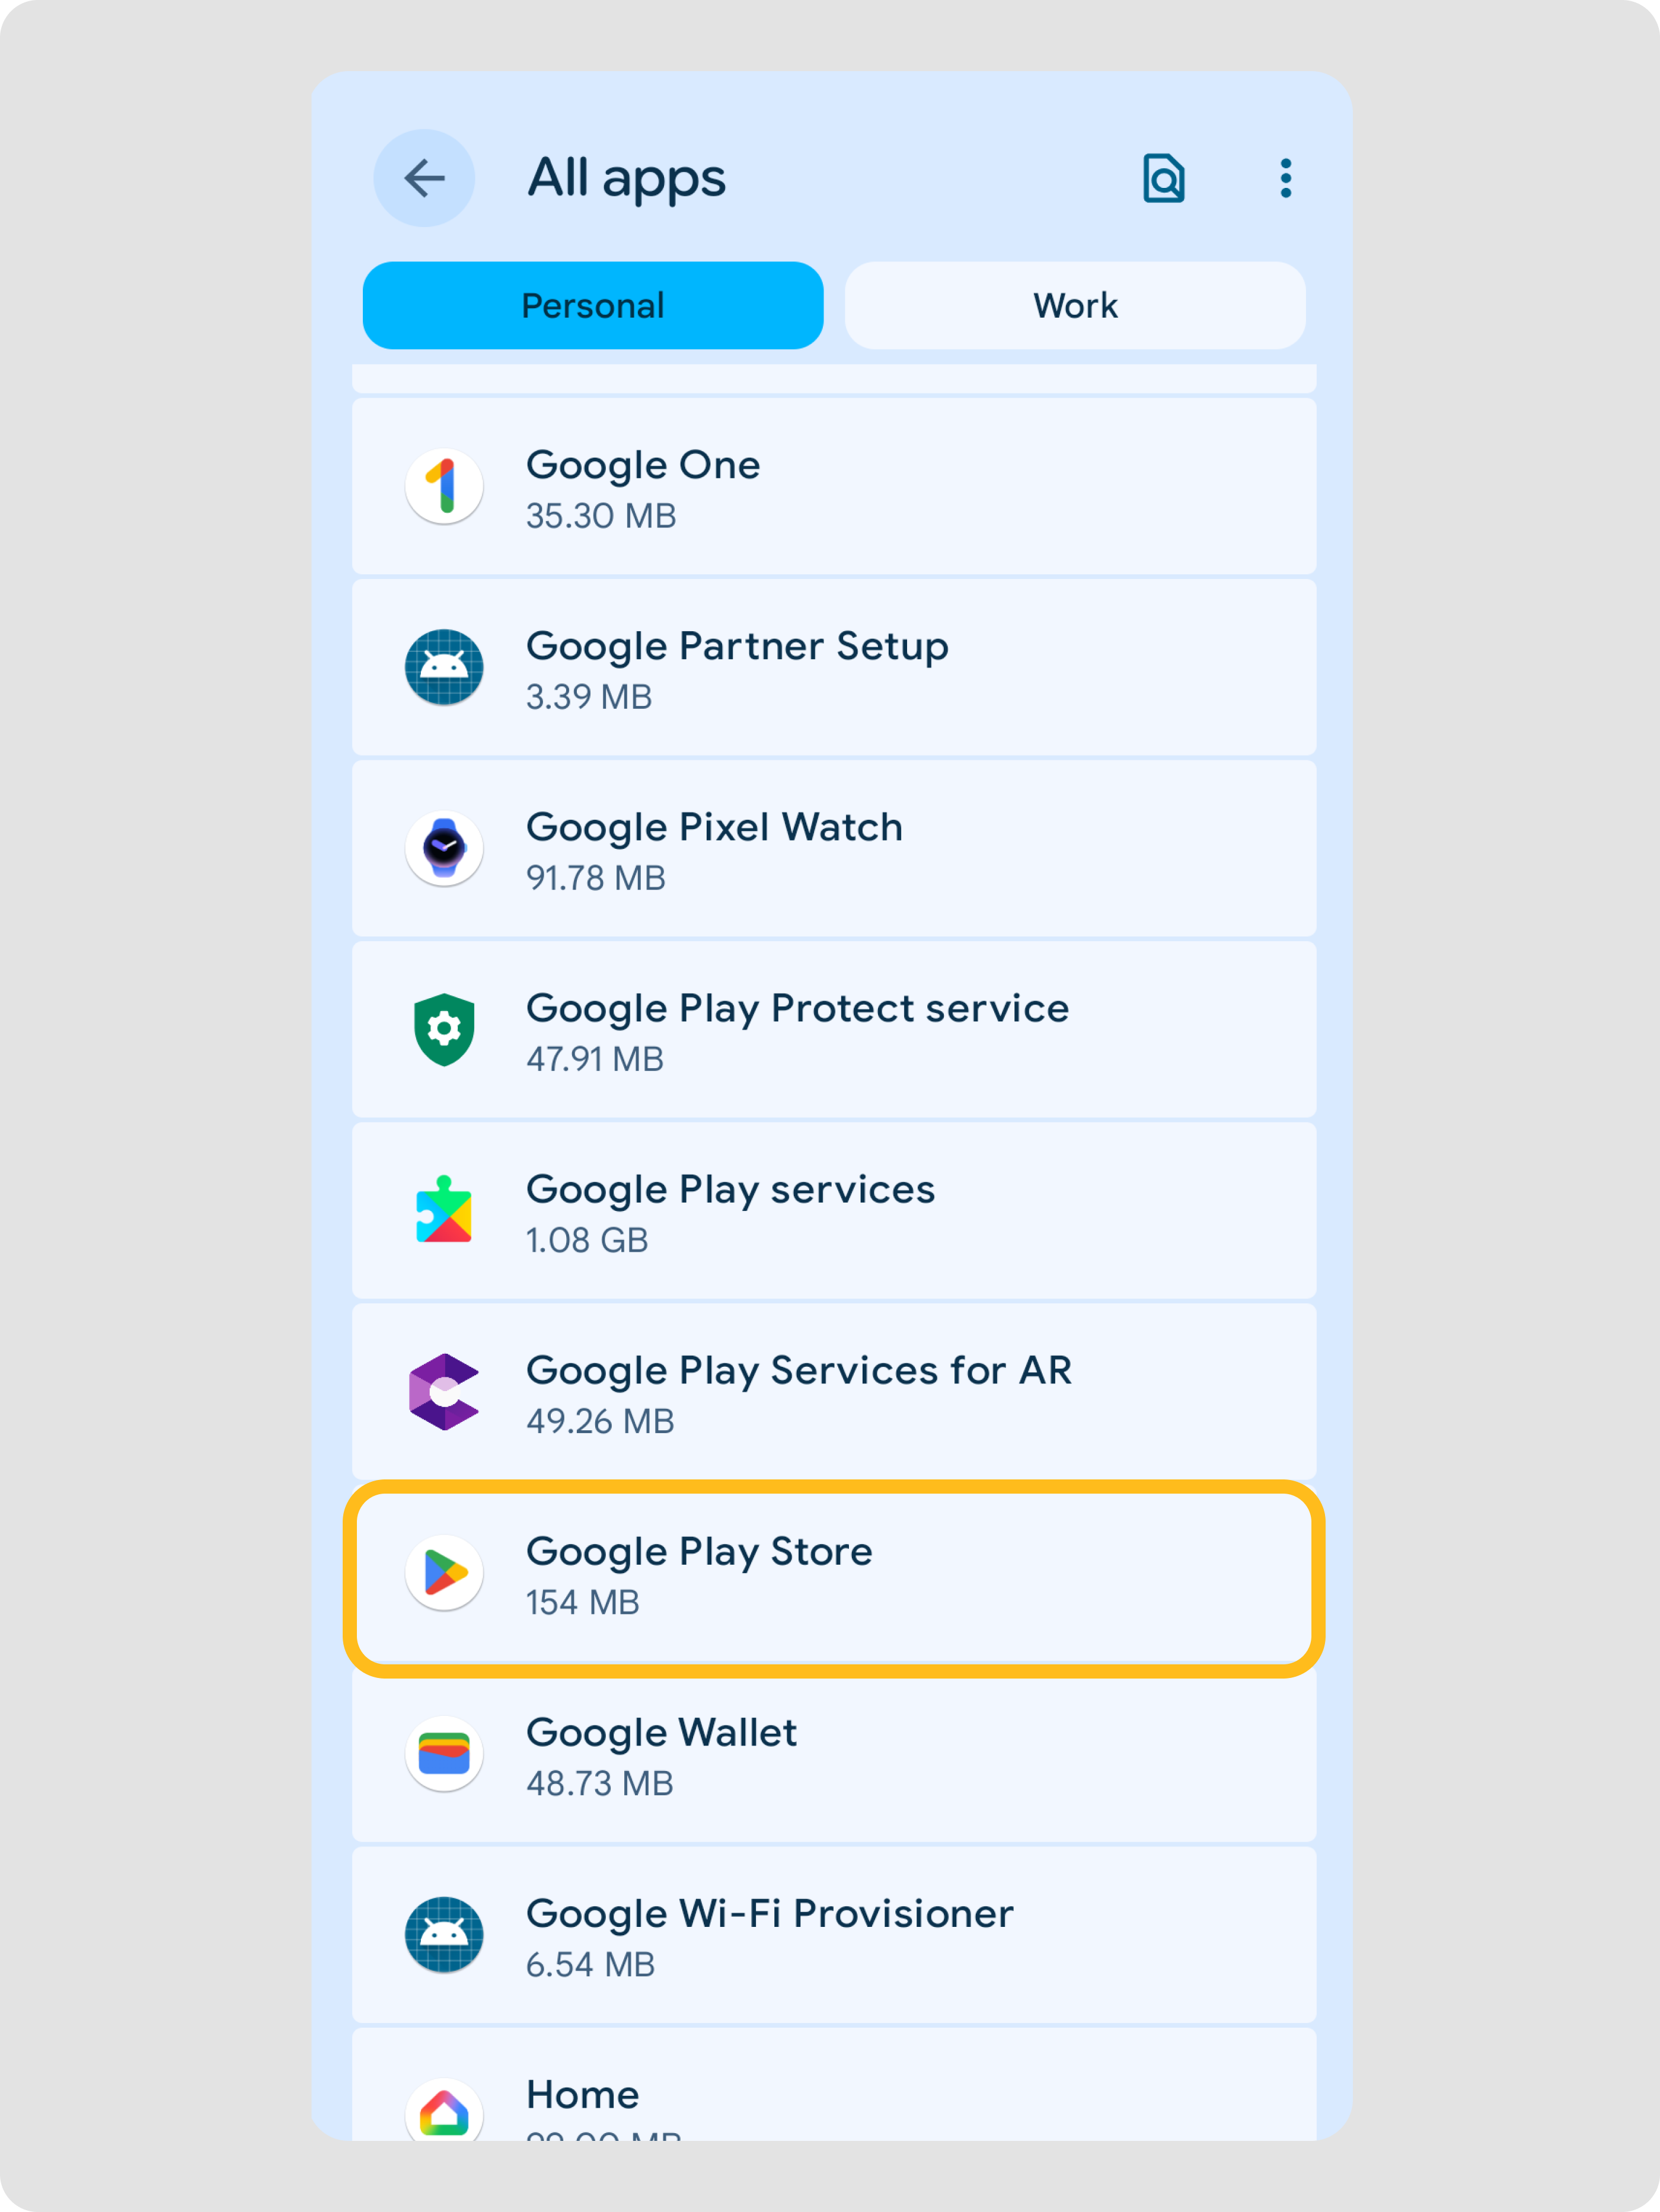Tap the Google One app icon
The width and height of the screenshot is (1660, 2212).
pyautogui.click(x=444, y=486)
